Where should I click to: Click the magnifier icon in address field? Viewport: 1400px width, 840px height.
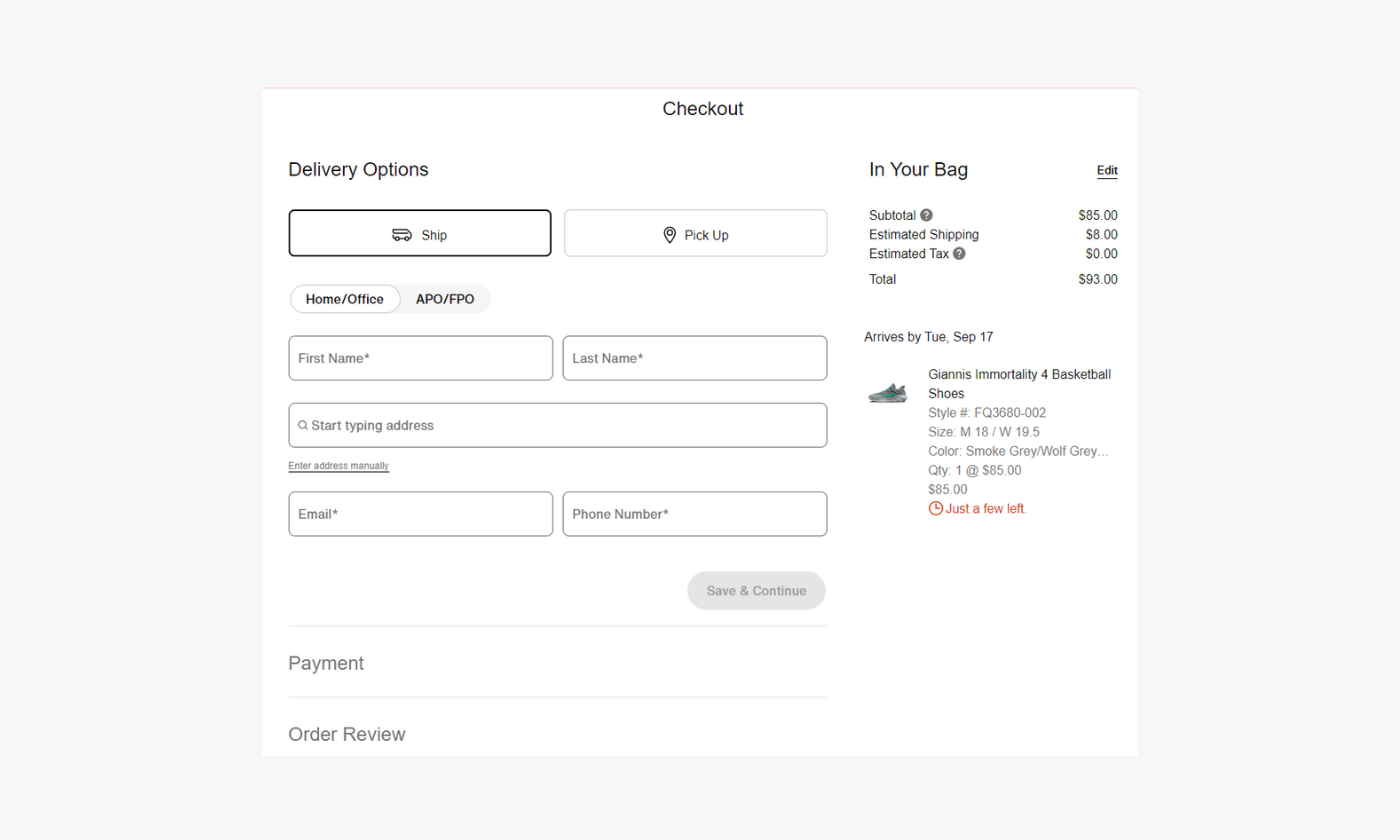click(x=302, y=425)
